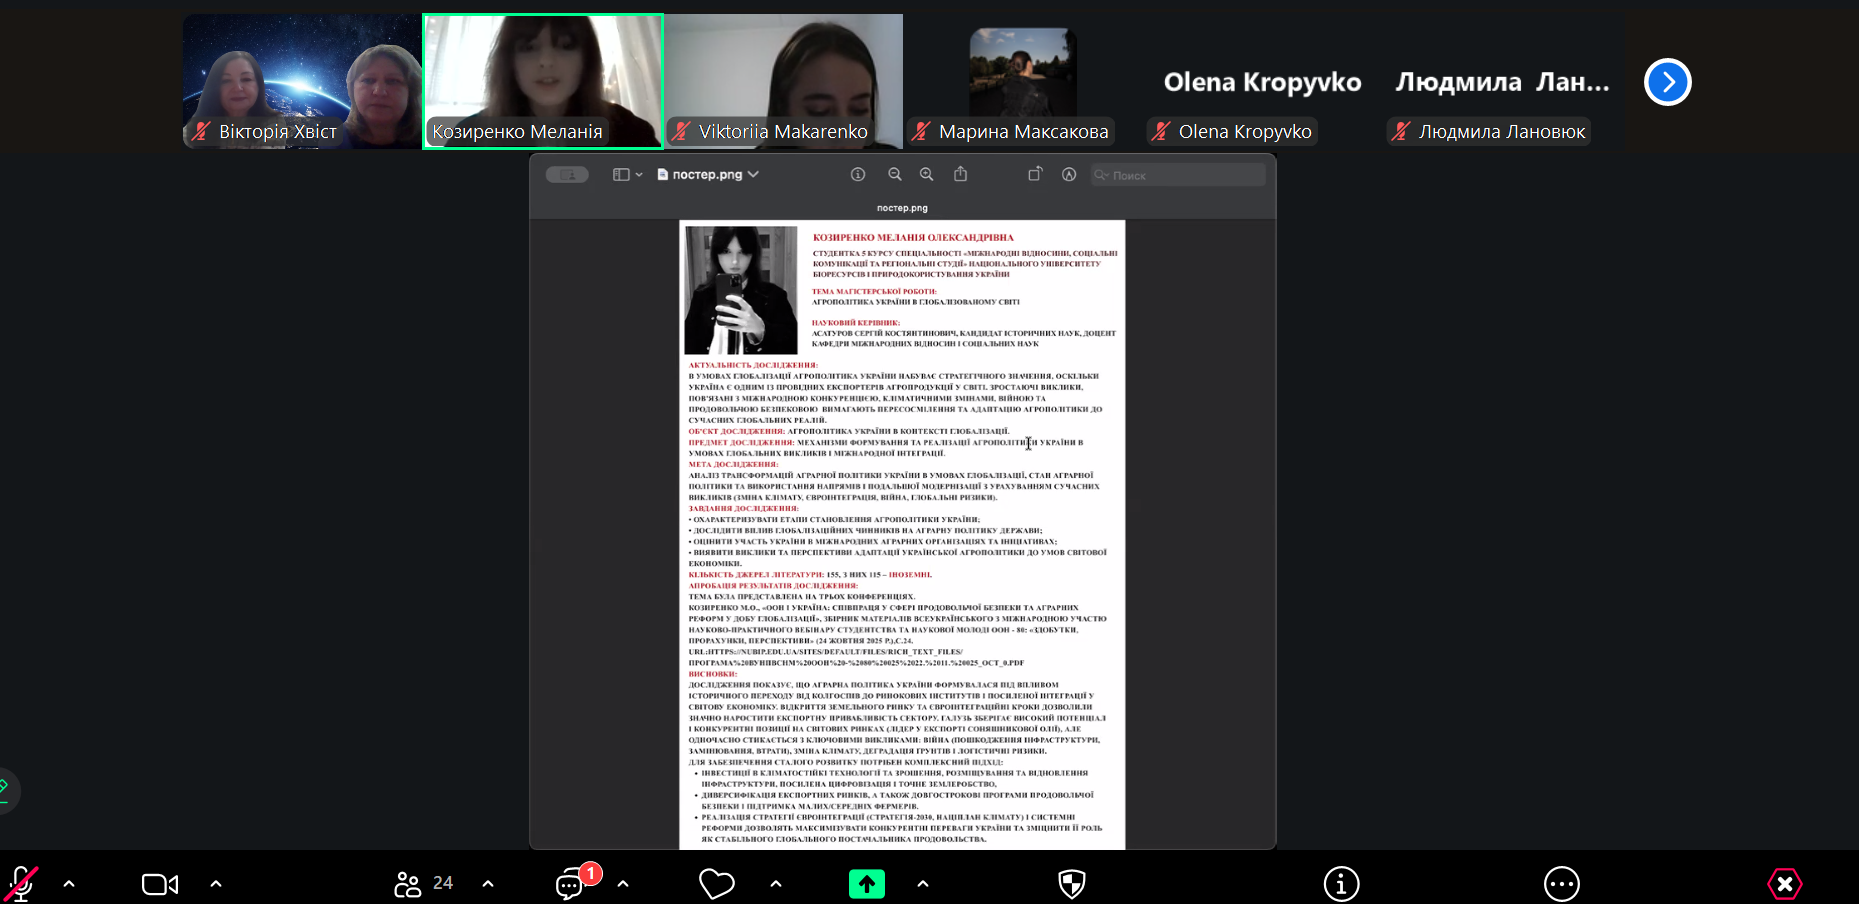Select Людмила Лановюк participant tile
The image size is (1859, 904).
[1502, 81]
